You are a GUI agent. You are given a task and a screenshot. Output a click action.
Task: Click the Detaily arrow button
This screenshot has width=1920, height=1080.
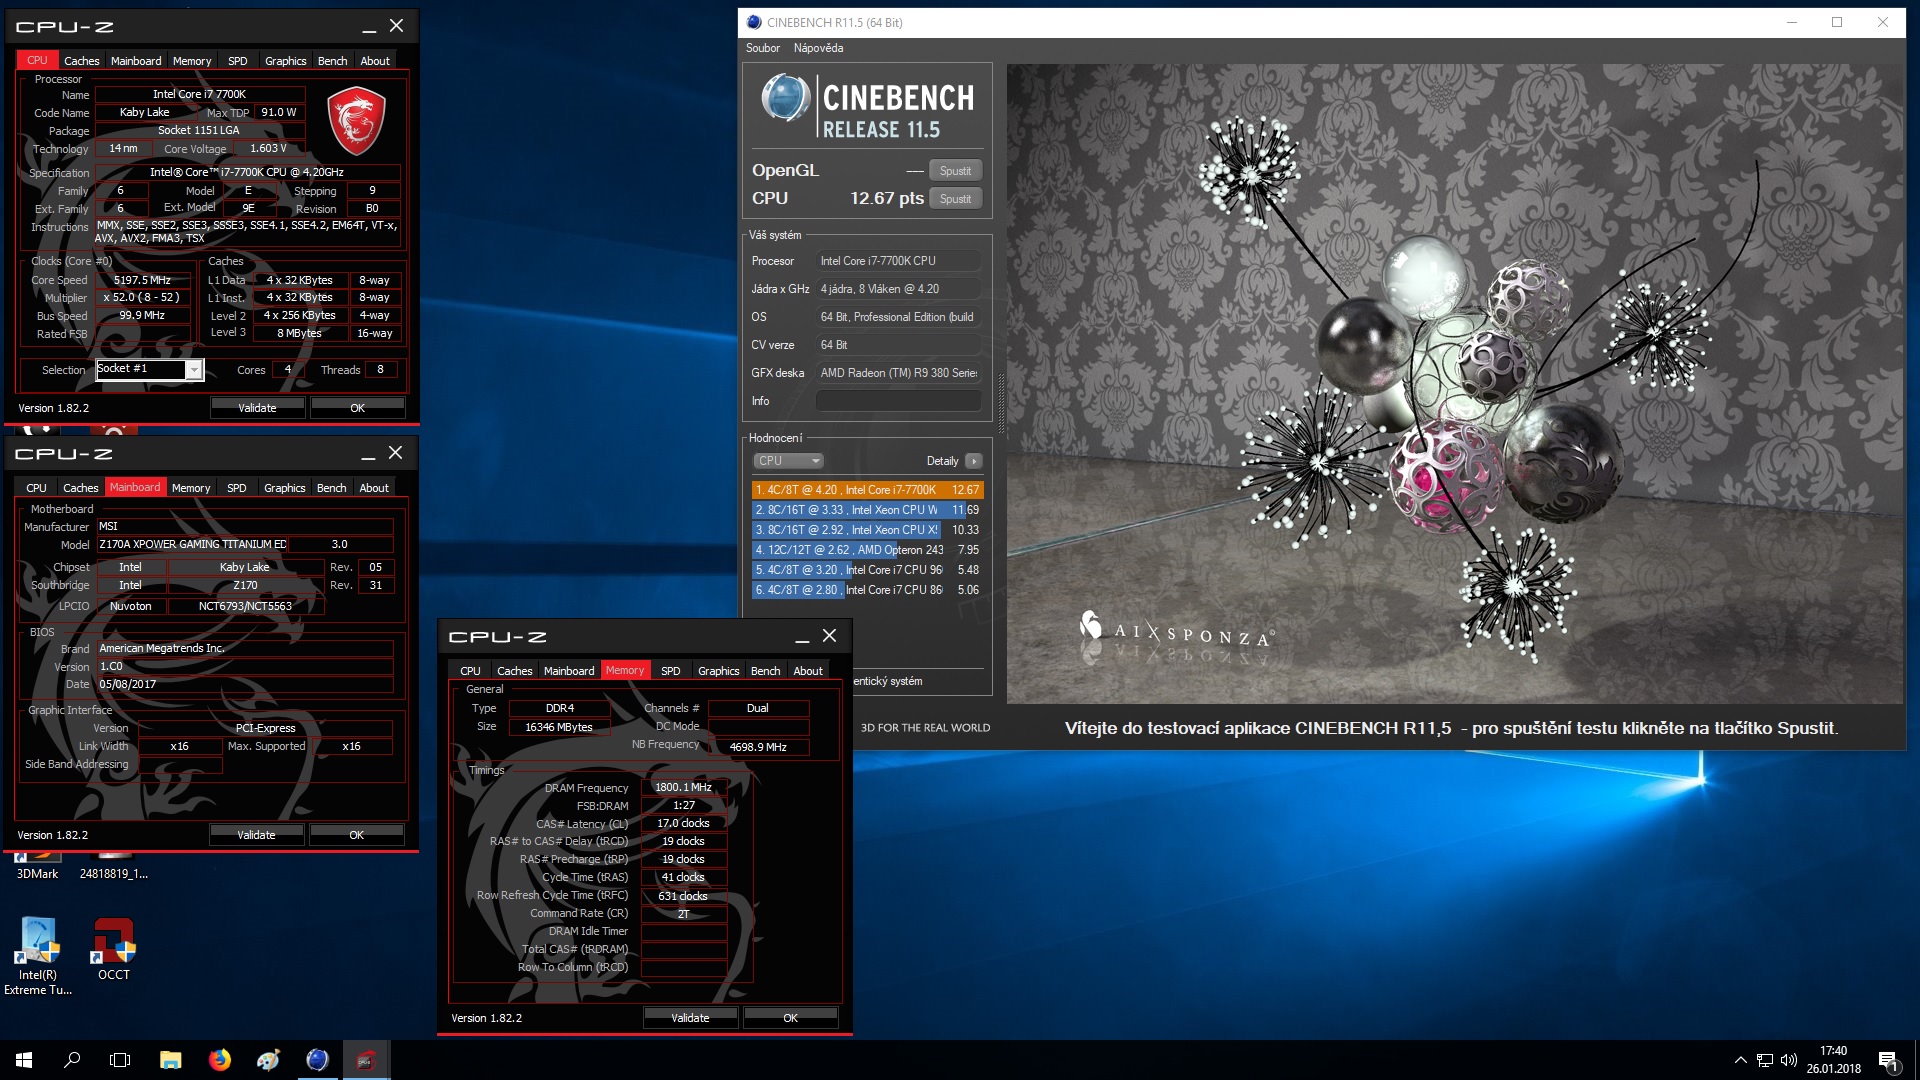pos(974,461)
